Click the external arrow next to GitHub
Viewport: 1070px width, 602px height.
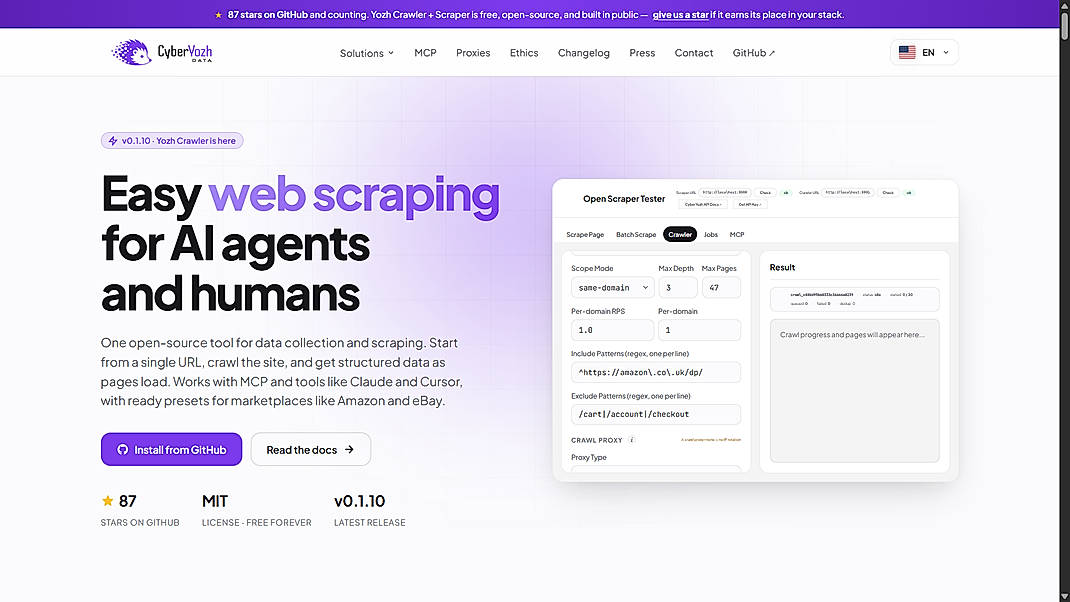click(772, 53)
